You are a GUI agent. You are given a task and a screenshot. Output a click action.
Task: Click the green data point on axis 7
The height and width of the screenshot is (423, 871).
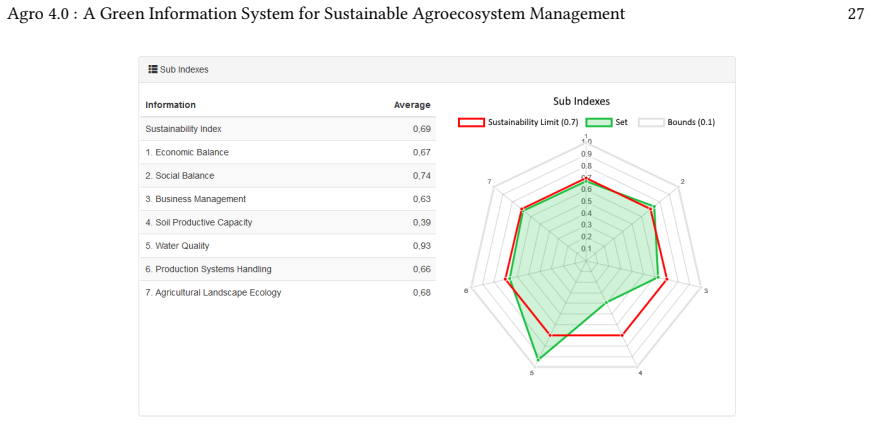[523, 211]
